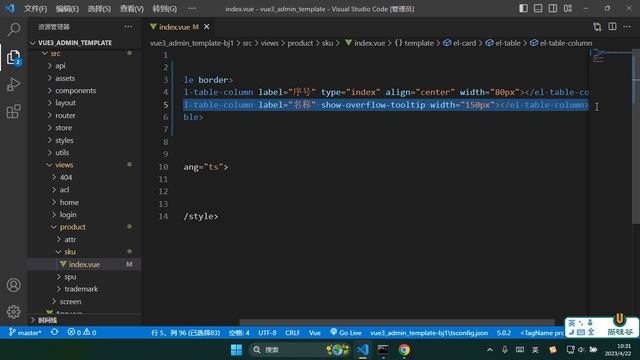The width and height of the screenshot is (640, 360).
Task: Open the 查看(V) menu
Action: click(131, 9)
